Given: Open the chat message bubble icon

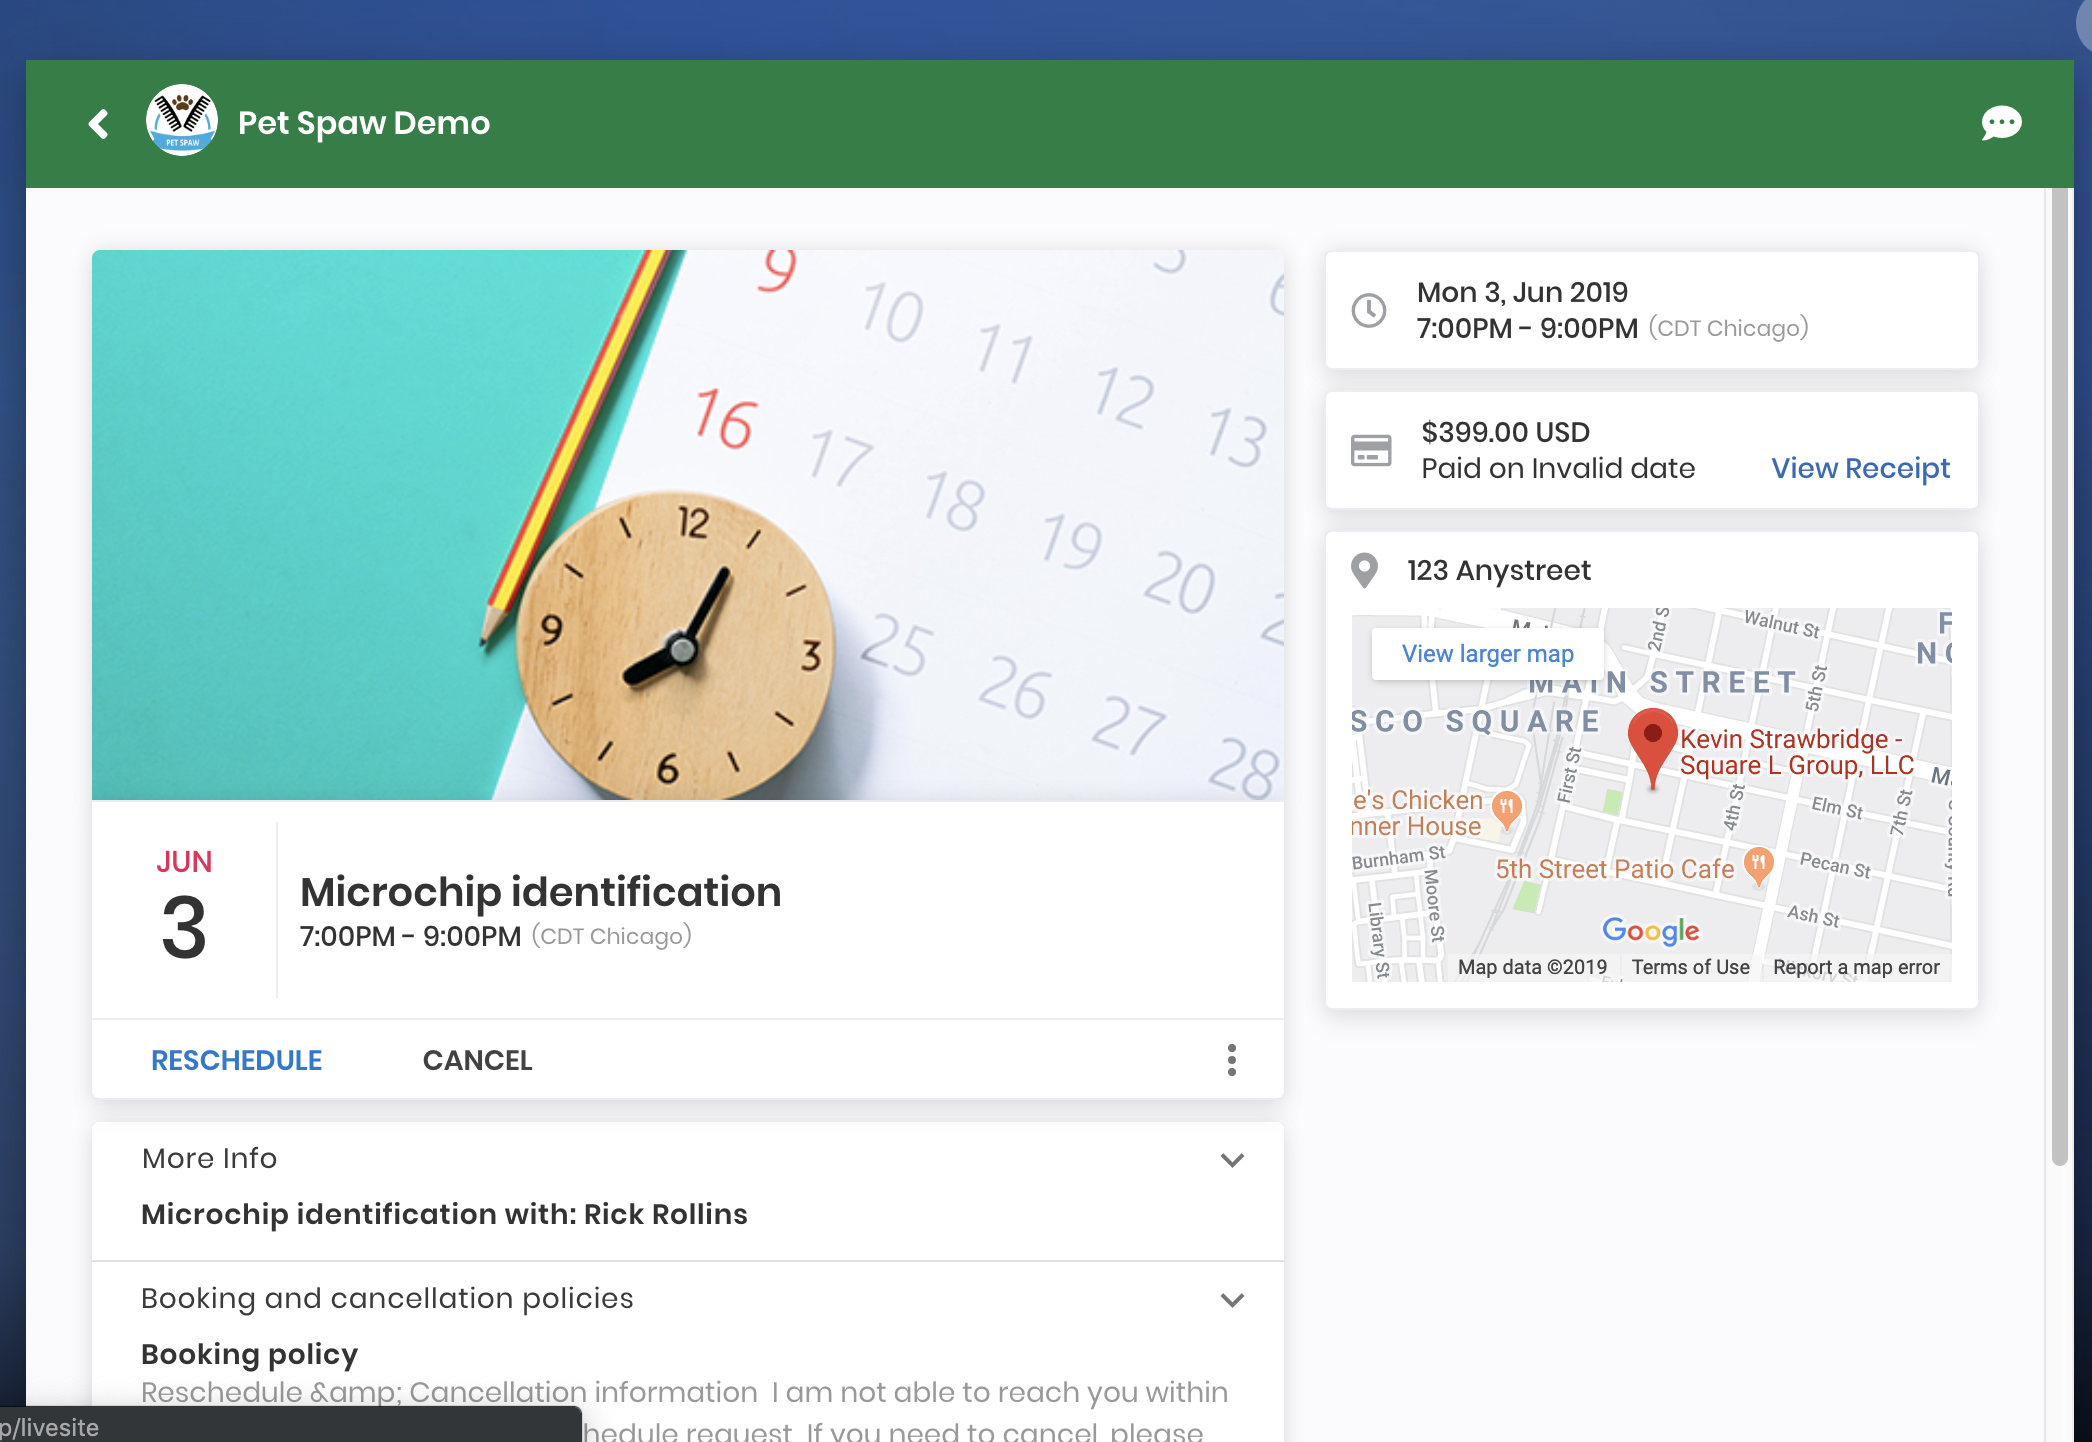Looking at the screenshot, I should (x=2001, y=123).
